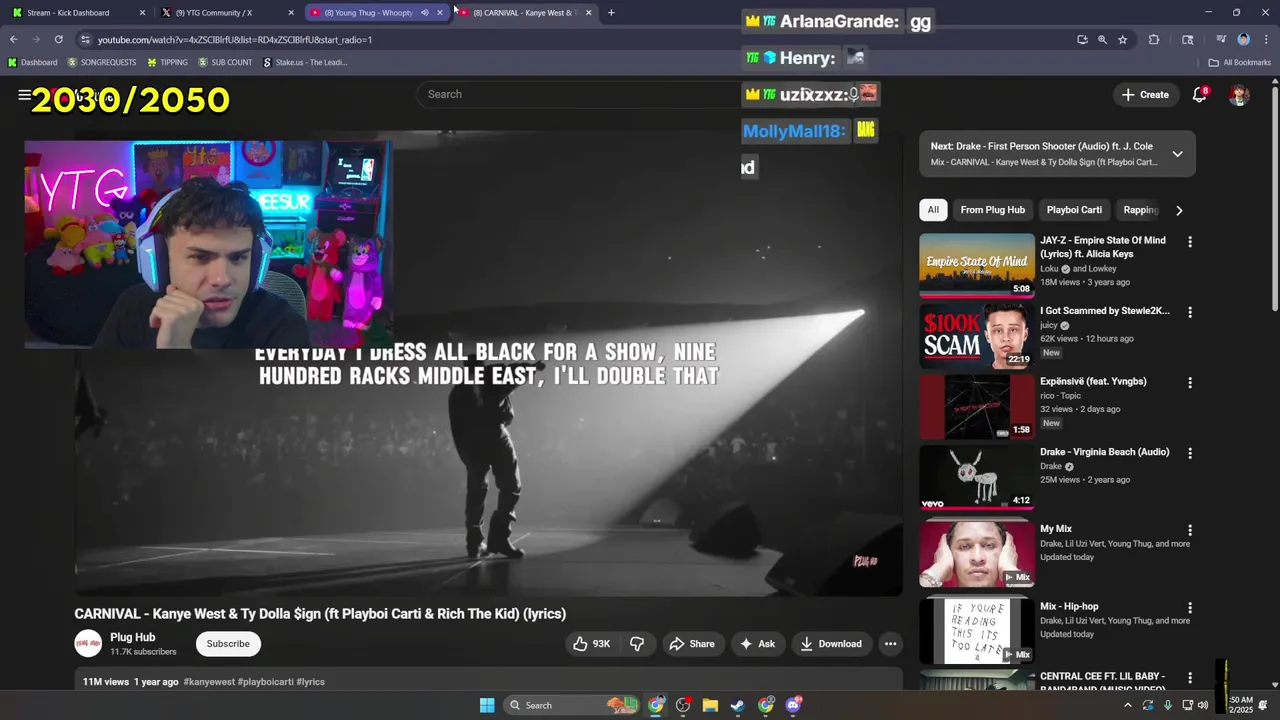Viewport: 1280px width, 720px height.
Task: Open Steam from the taskbar
Action: pyautogui.click(x=737, y=705)
